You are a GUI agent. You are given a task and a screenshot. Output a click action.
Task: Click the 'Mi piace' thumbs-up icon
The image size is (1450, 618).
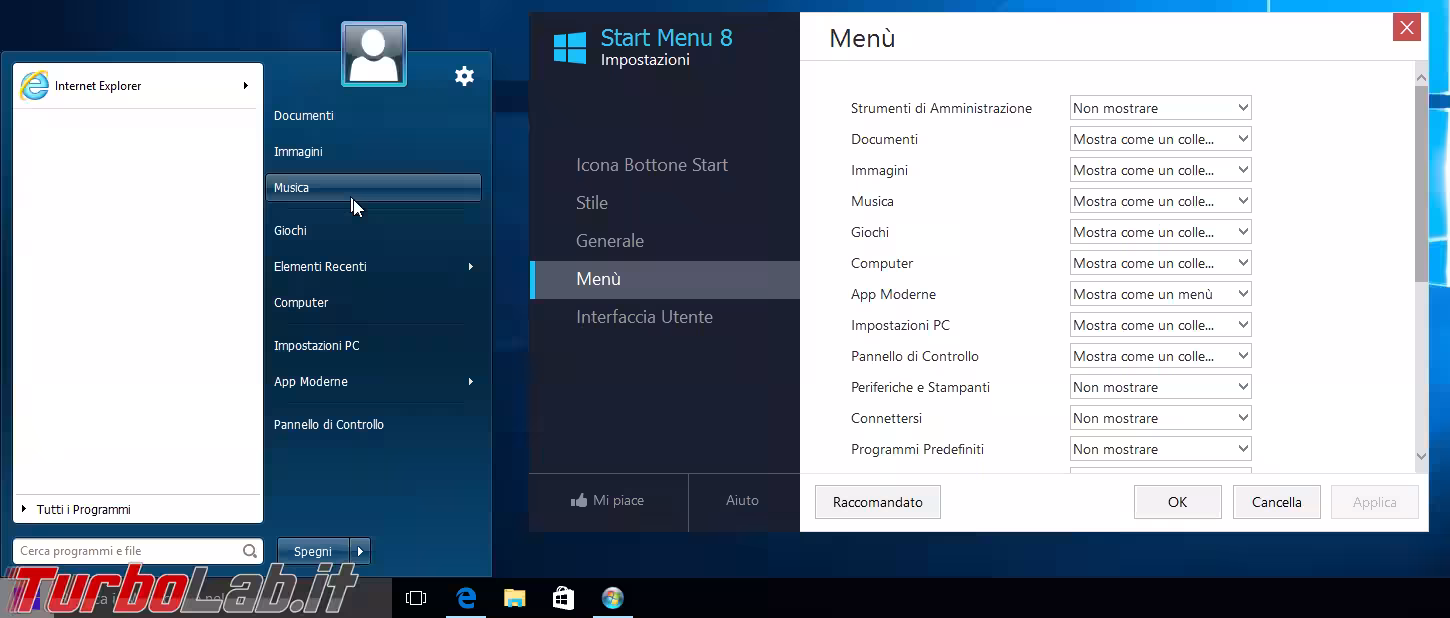coord(578,500)
